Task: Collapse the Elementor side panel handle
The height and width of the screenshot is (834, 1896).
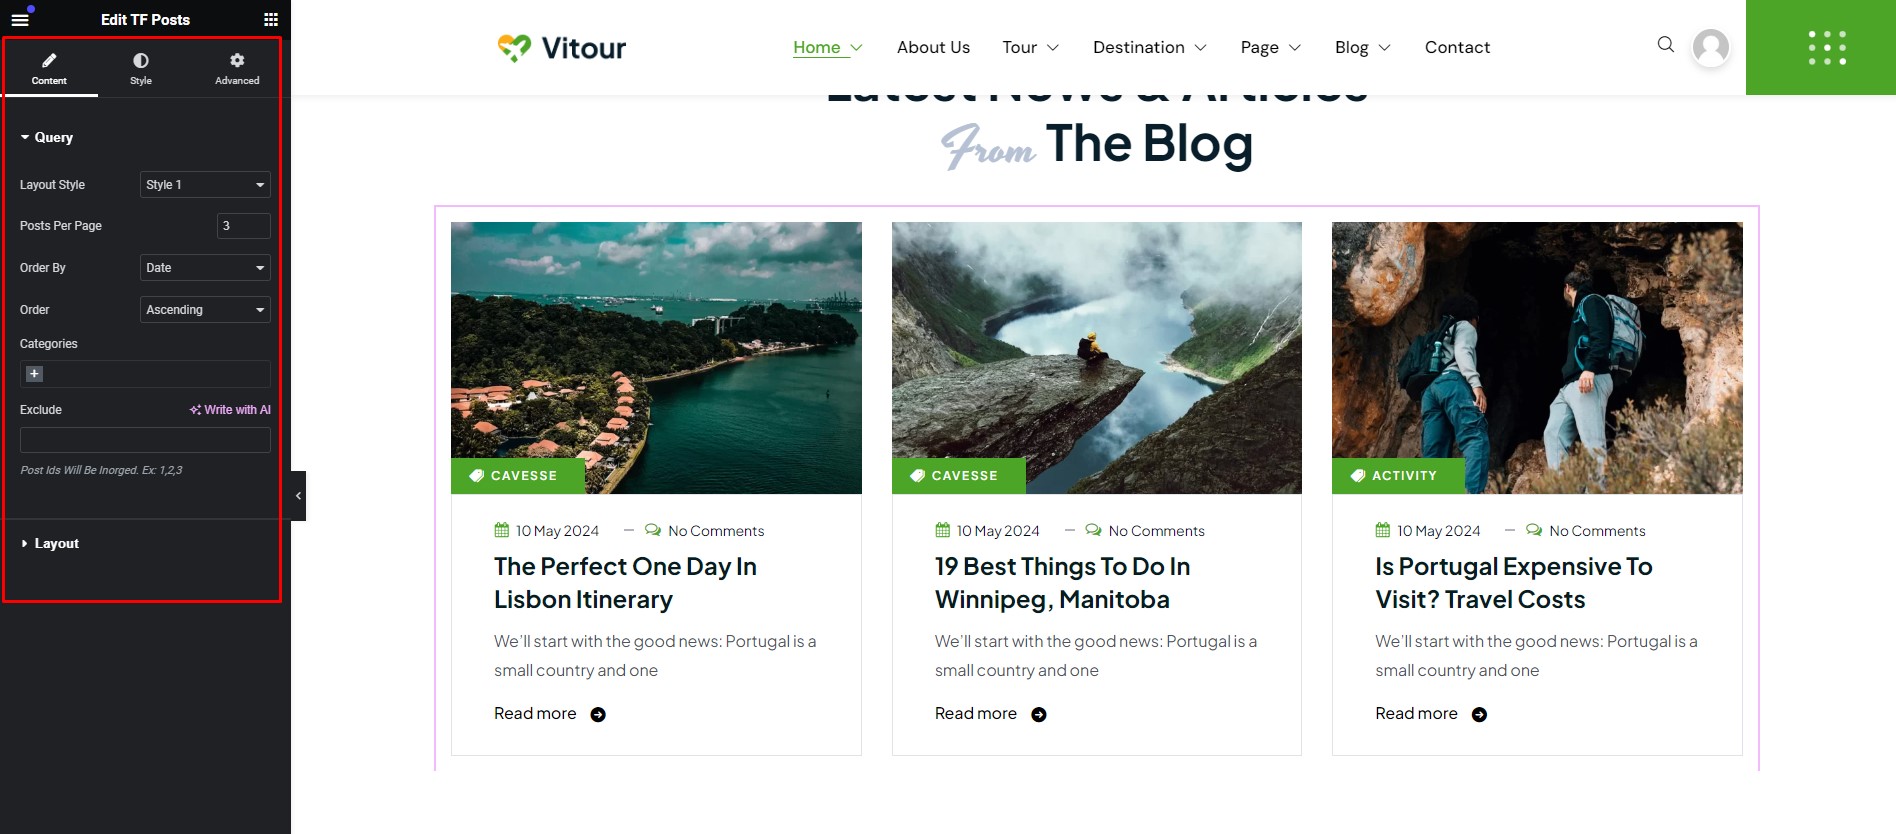Action: (298, 496)
